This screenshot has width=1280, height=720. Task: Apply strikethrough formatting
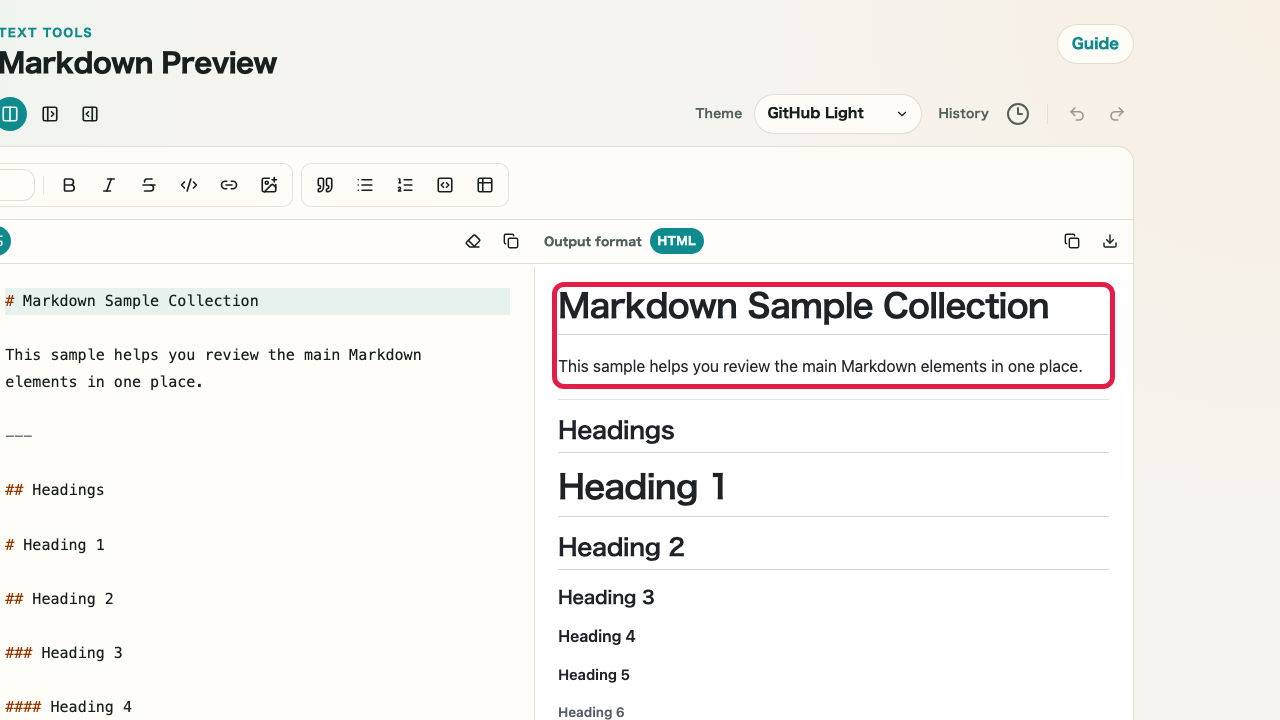pos(149,185)
